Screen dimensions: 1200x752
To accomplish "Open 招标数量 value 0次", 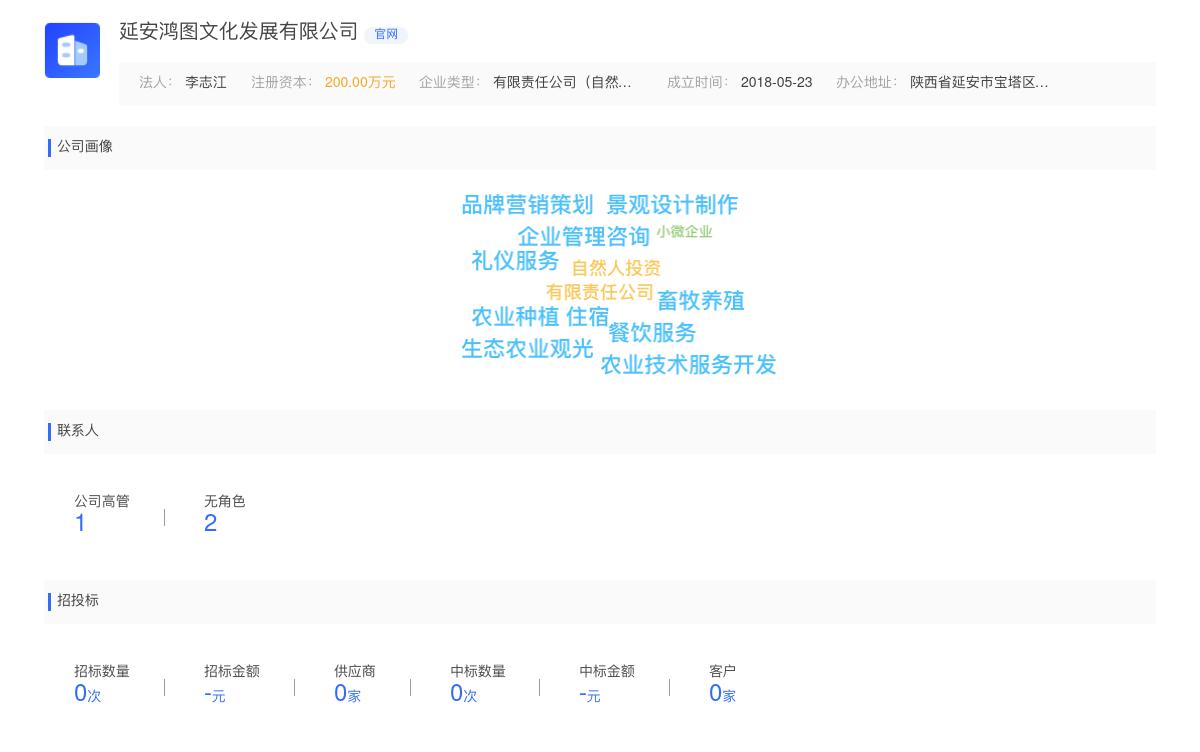I will click(87, 693).
